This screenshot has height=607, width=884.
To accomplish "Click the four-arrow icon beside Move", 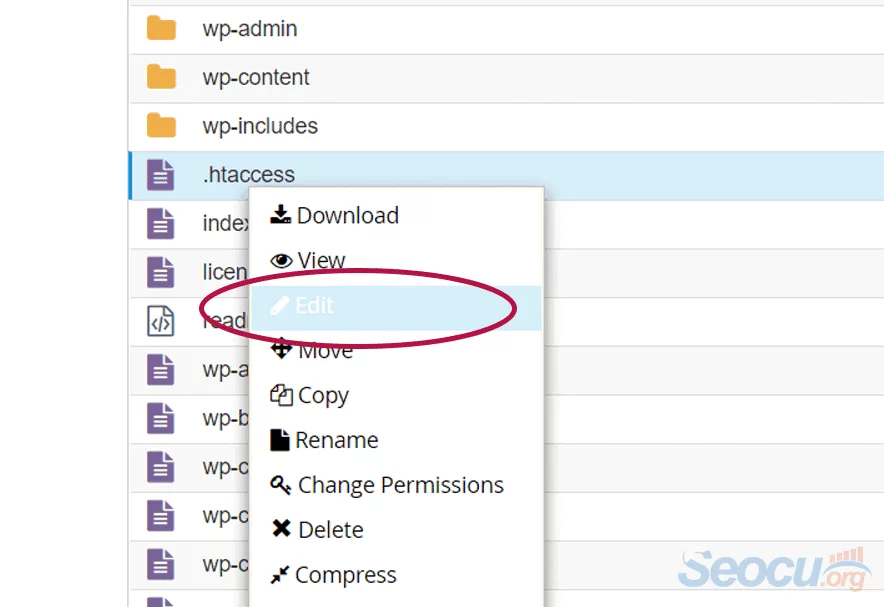I will [281, 349].
